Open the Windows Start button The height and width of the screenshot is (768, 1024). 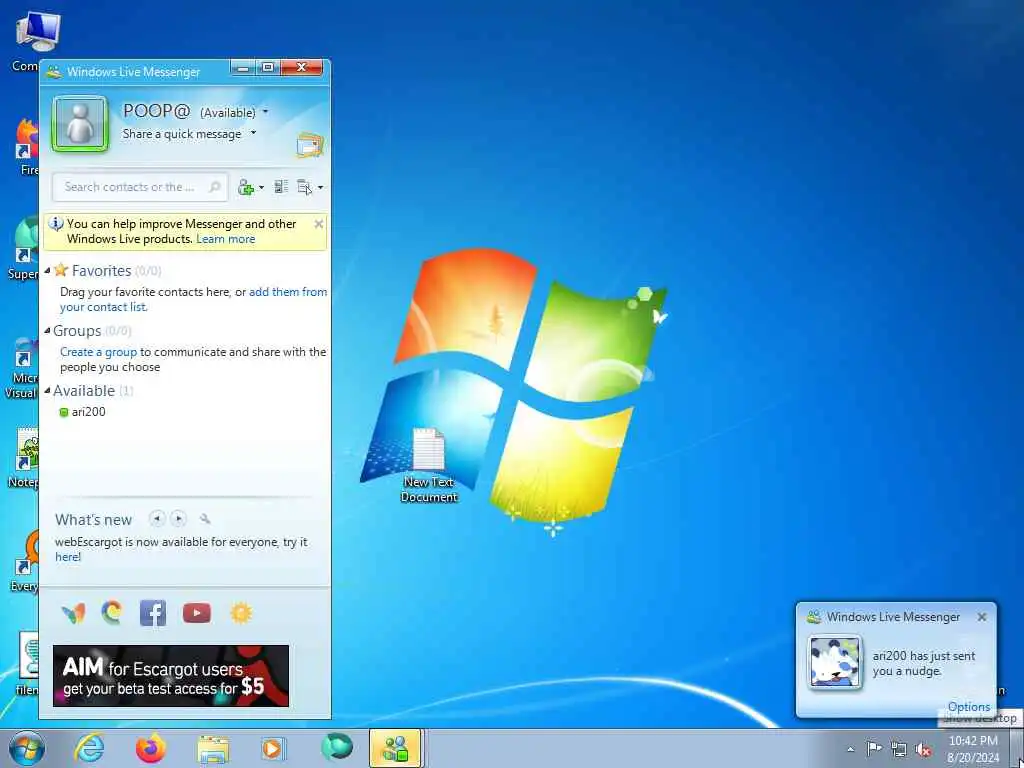(27, 748)
